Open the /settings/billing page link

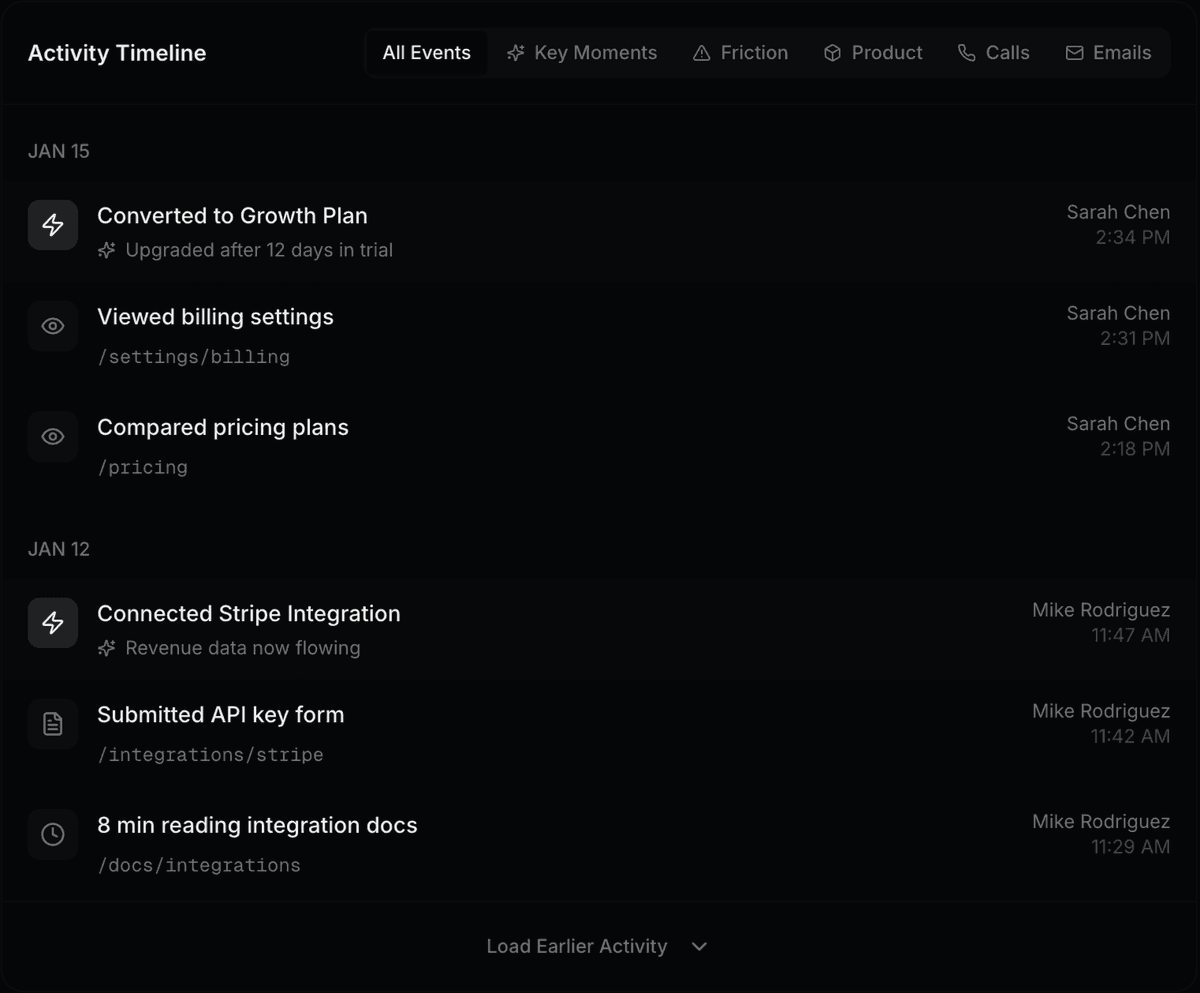point(193,357)
